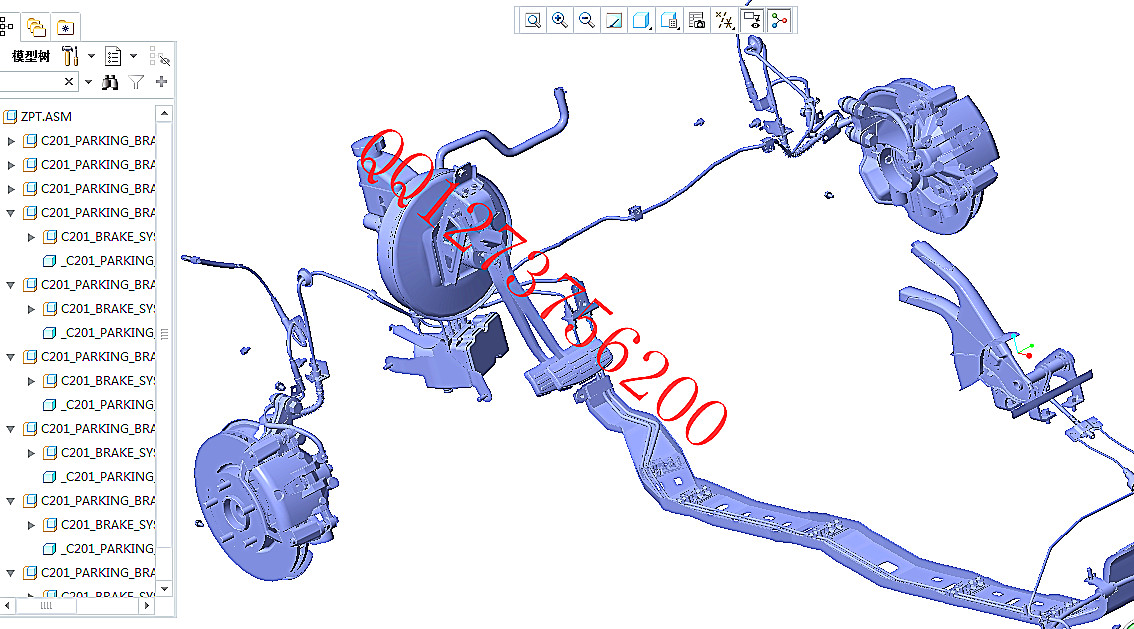Click the Repaint display icon
The height and width of the screenshot is (629, 1134).
pos(615,20)
